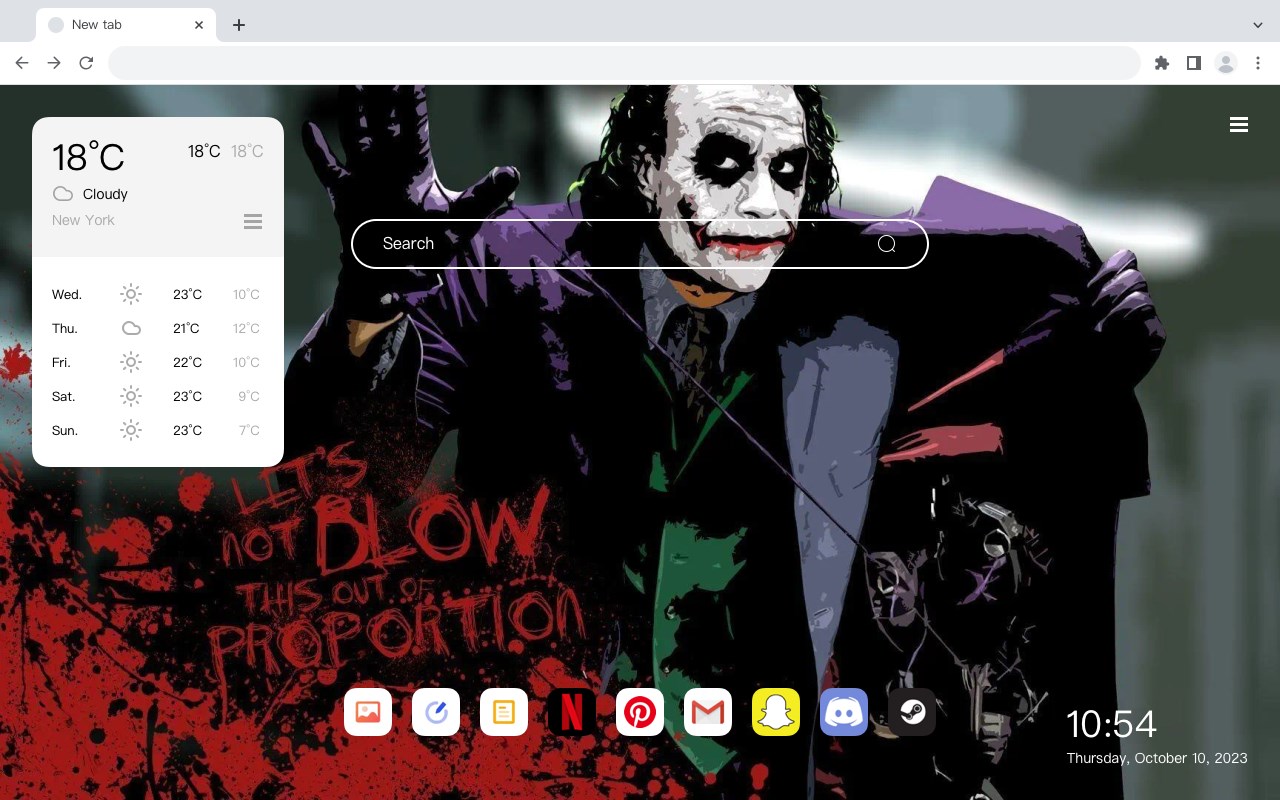This screenshot has width=1280, height=800.
Task: Click the search magnifier icon
Action: (x=887, y=244)
